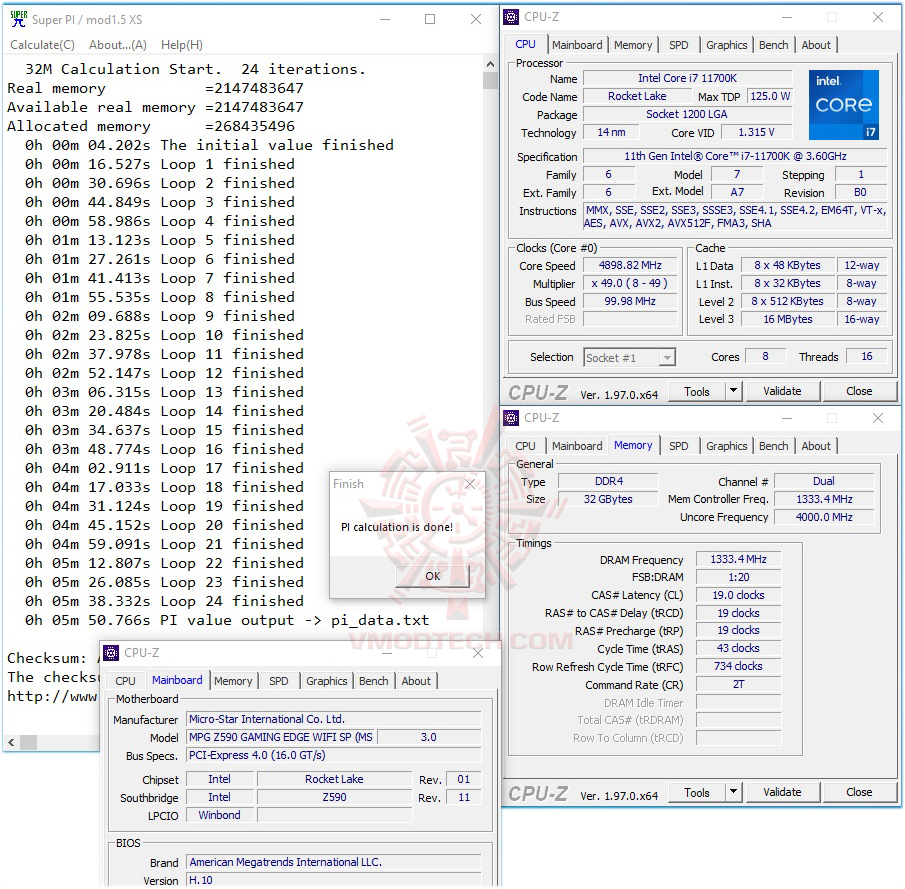Select CPU tab in Memory CPU-Z window
The height and width of the screenshot is (889, 905).
coord(525,446)
